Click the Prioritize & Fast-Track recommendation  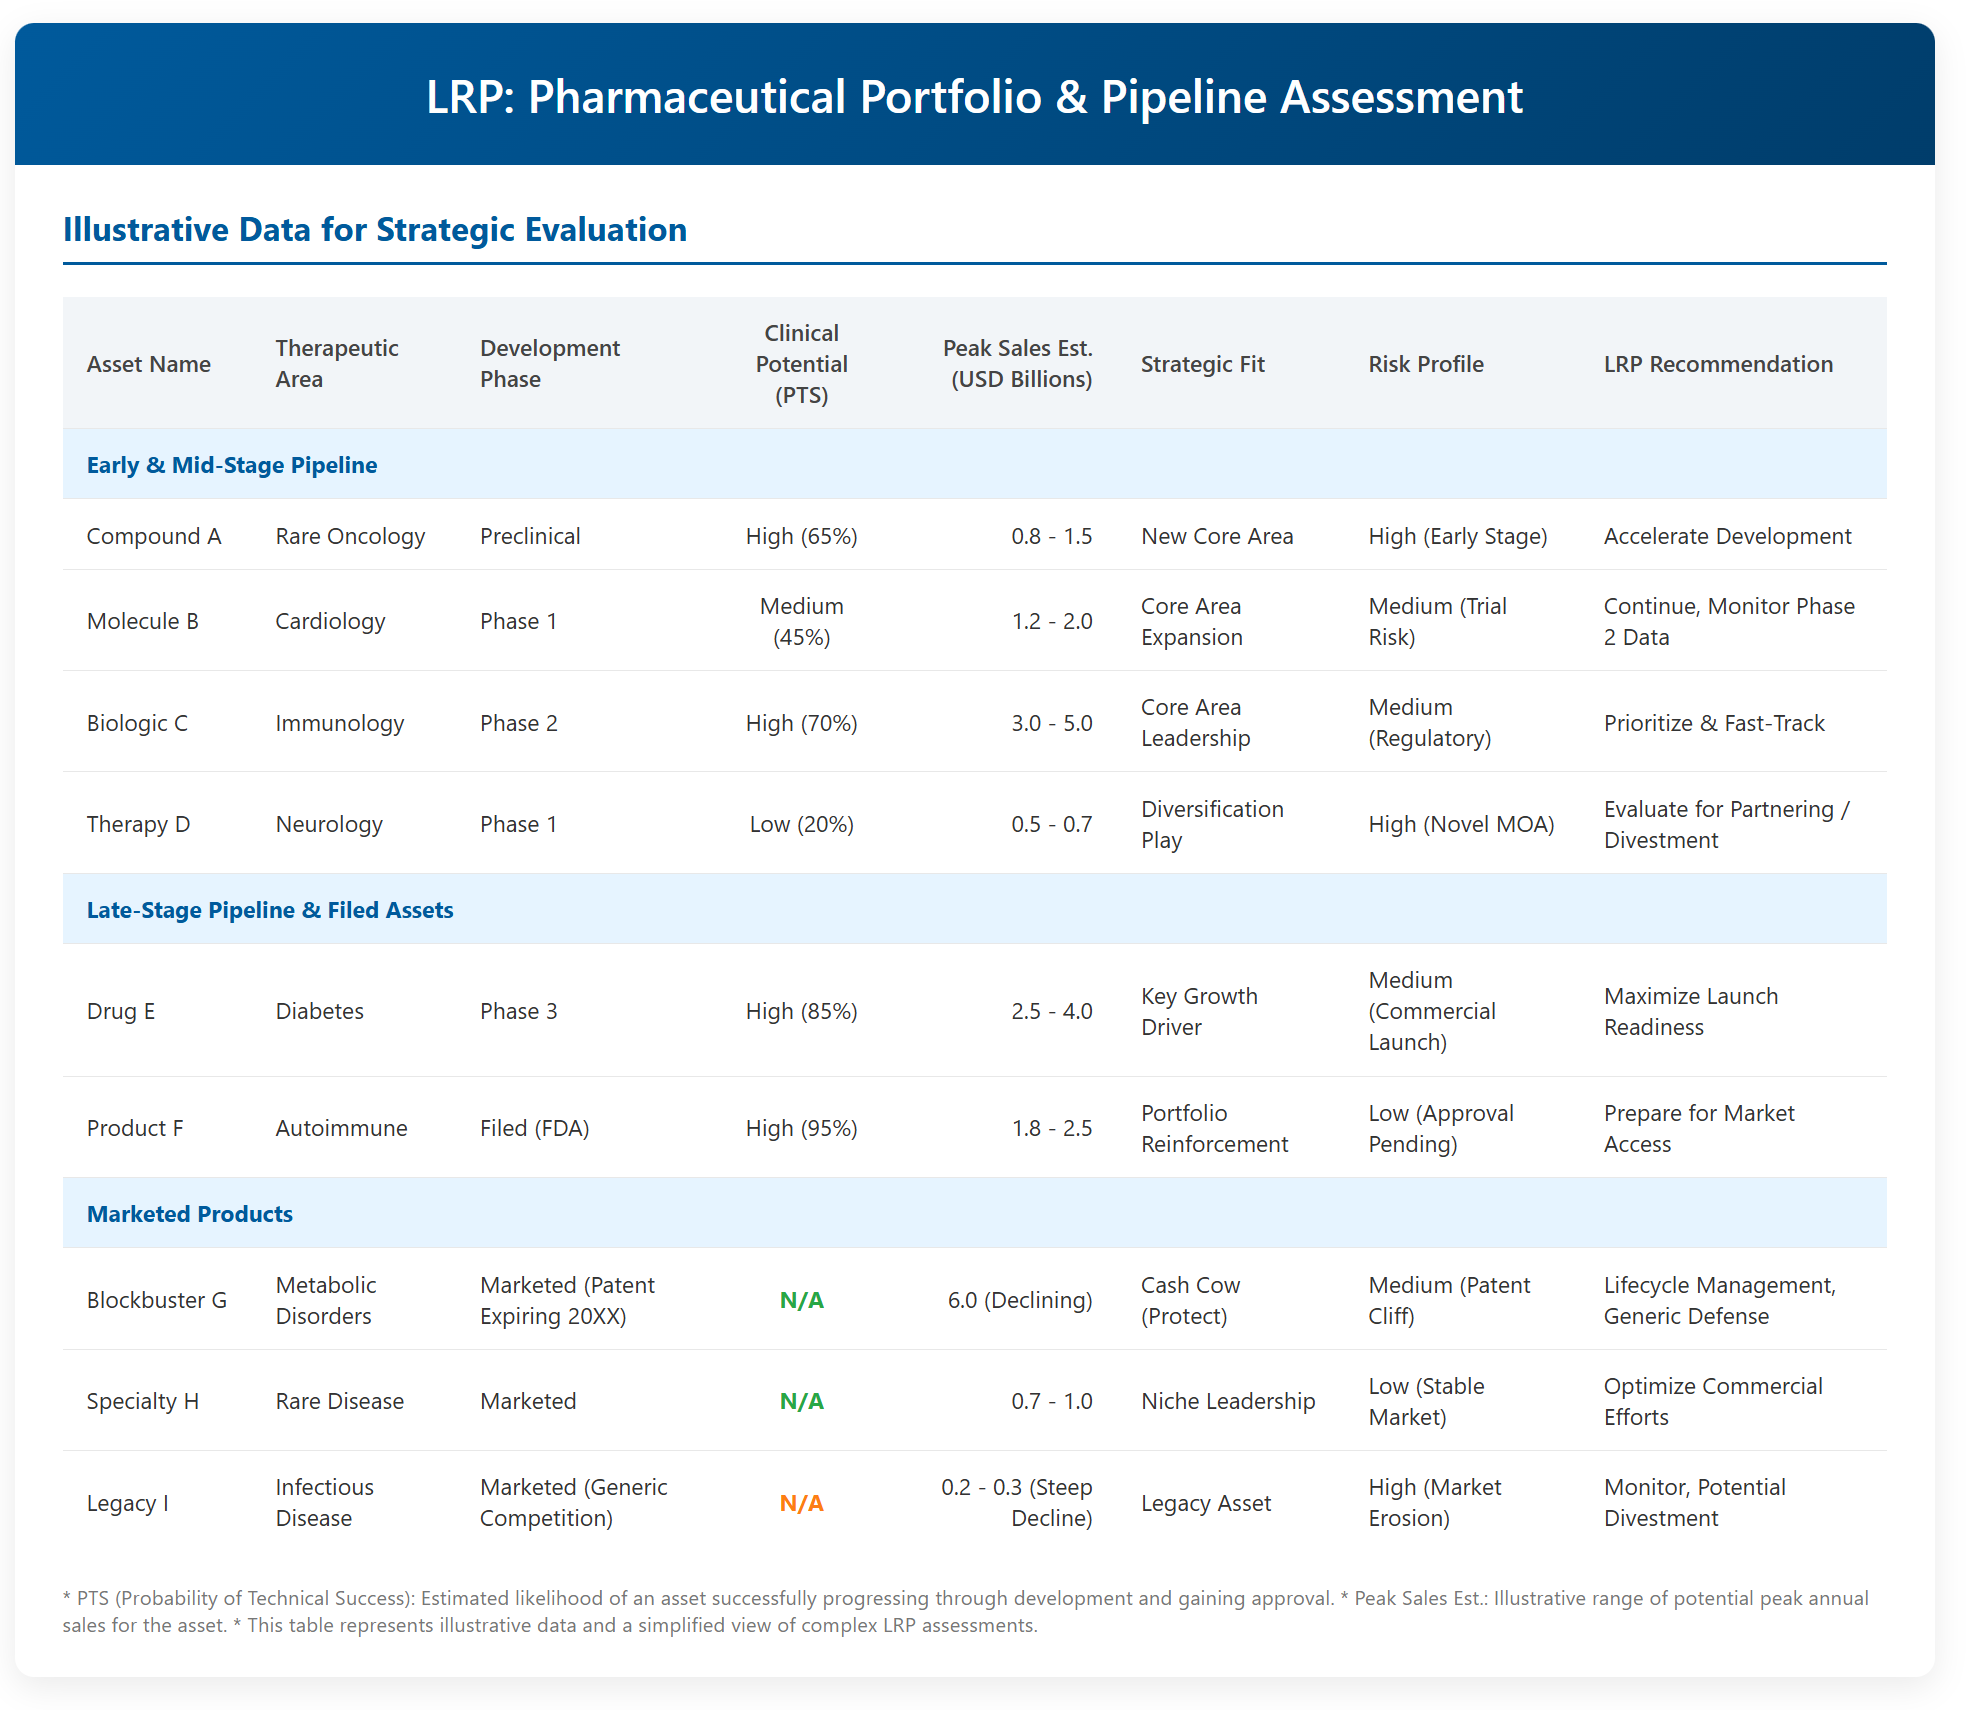click(x=1714, y=723)
